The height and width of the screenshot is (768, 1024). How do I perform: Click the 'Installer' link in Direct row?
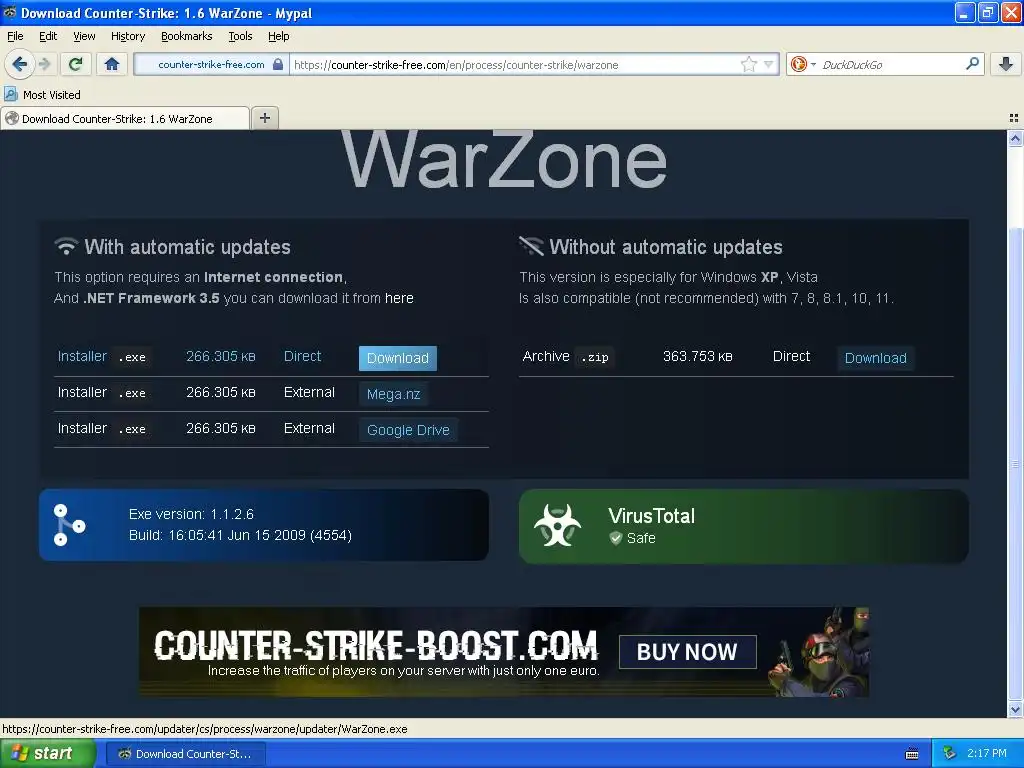click(x=82, y=356)
